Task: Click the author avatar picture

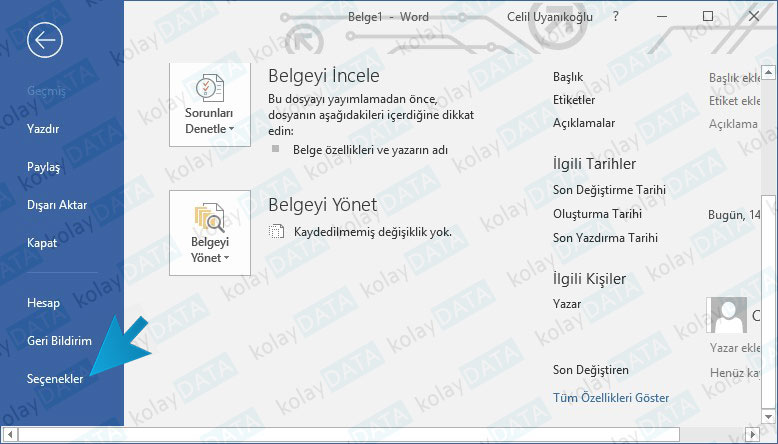Action: tap(726, 316)
